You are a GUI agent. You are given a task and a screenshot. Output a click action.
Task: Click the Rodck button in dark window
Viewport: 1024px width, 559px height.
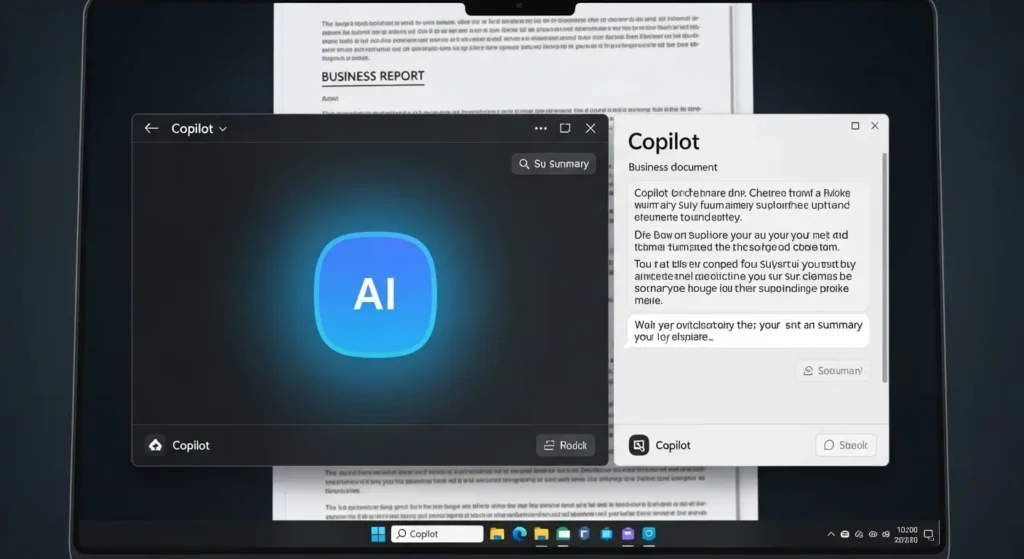(x=566, y=445)
